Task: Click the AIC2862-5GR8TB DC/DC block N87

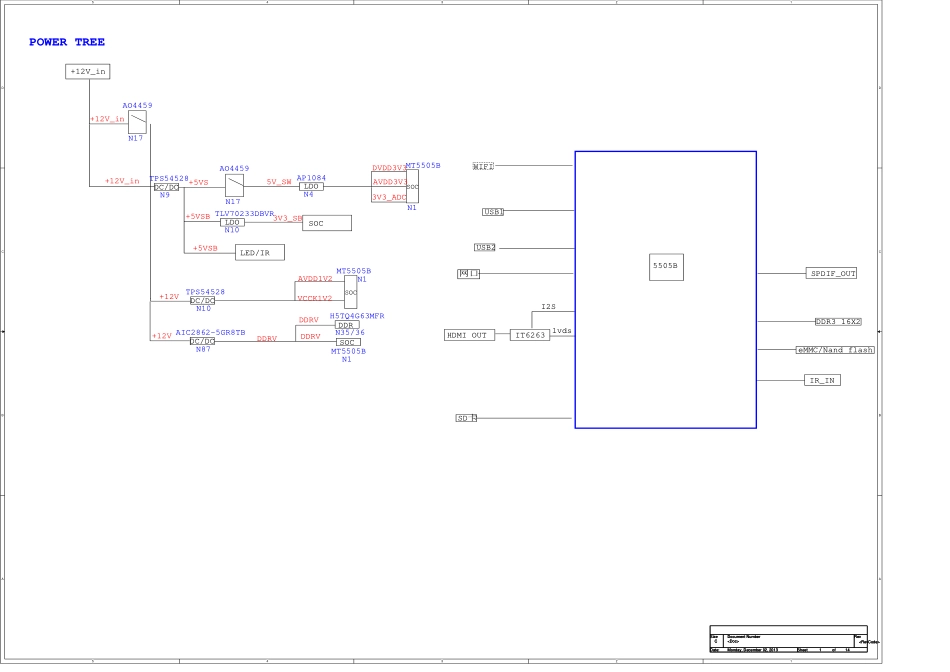Action: click(x=202, y=341)
